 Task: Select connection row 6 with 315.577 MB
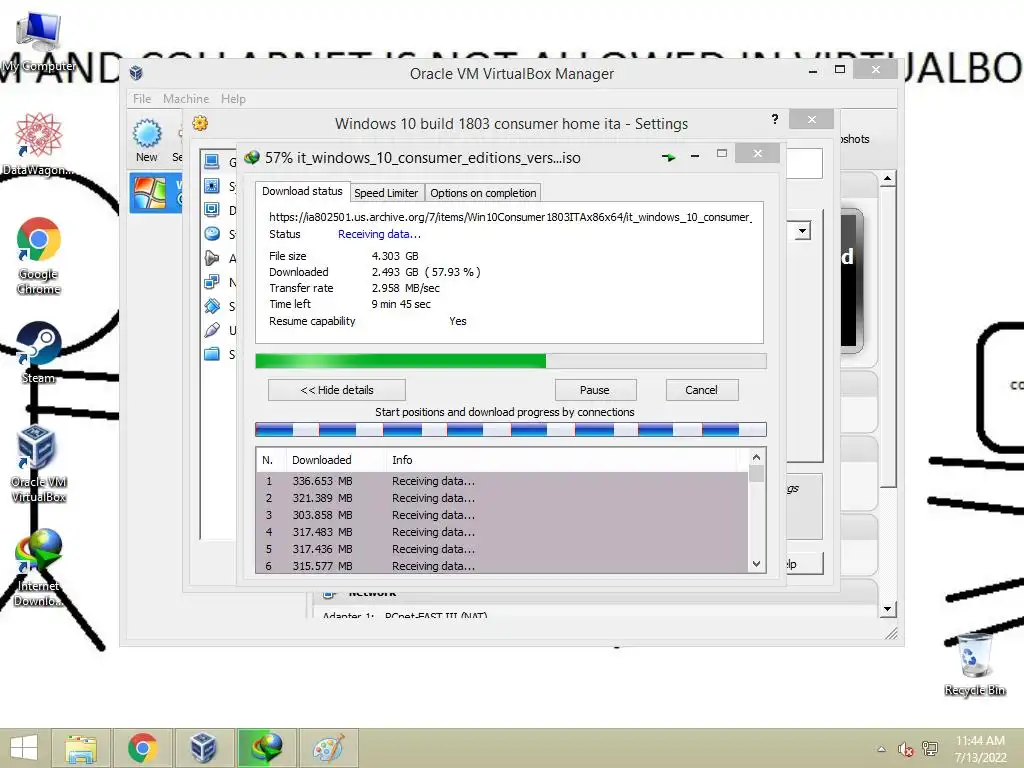tap(502, 566)
